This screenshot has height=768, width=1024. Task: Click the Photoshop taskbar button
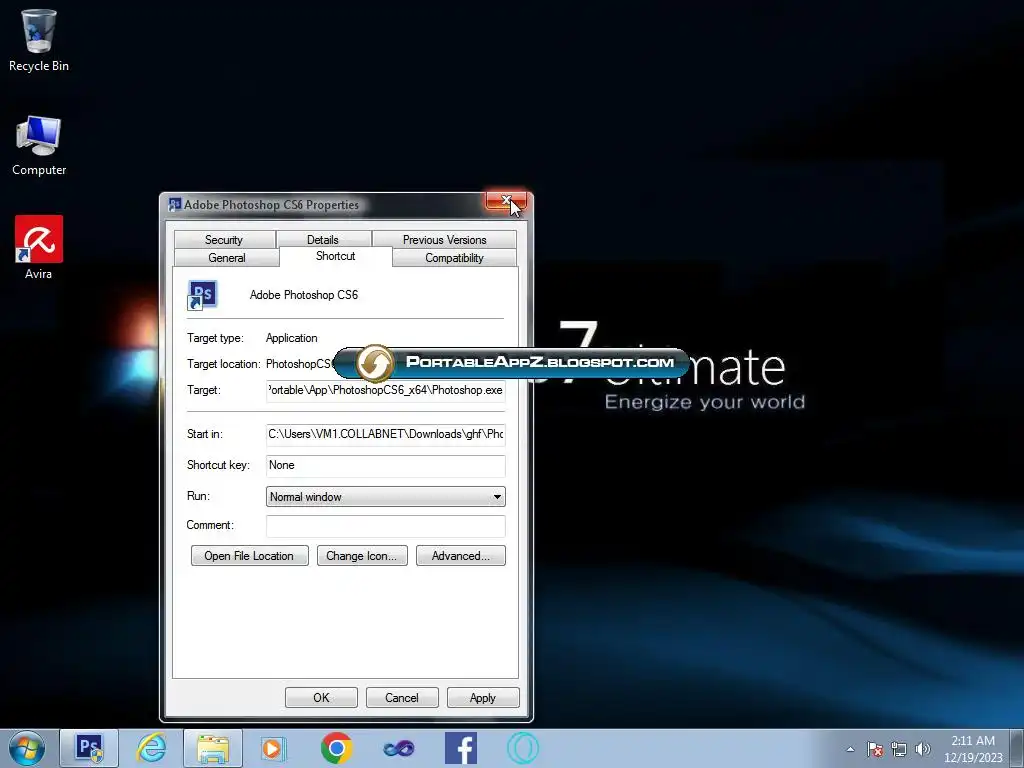pyautogui.click(x=89, y=748)
